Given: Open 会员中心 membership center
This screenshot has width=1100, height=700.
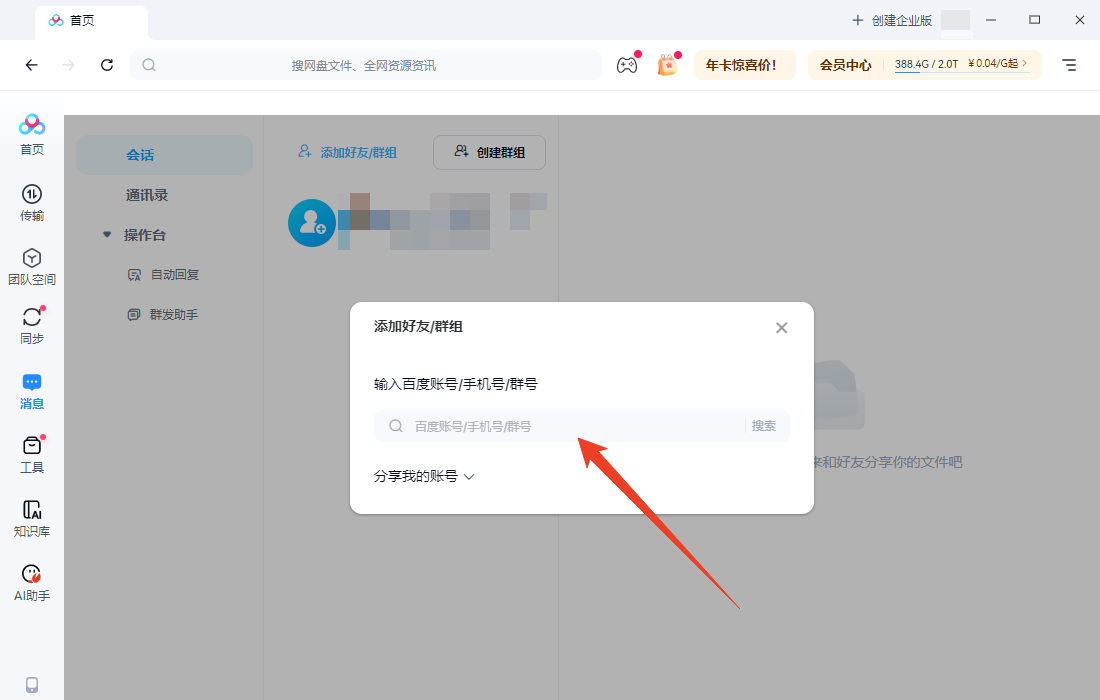Looking at the screenshot, I should 846,64.
